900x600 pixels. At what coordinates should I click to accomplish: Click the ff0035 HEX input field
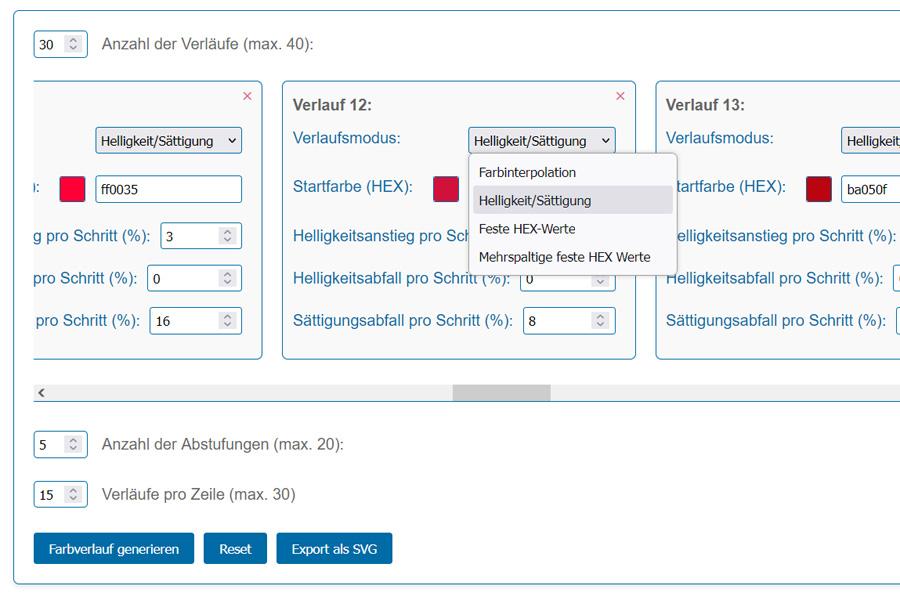[x=168, y=189]
